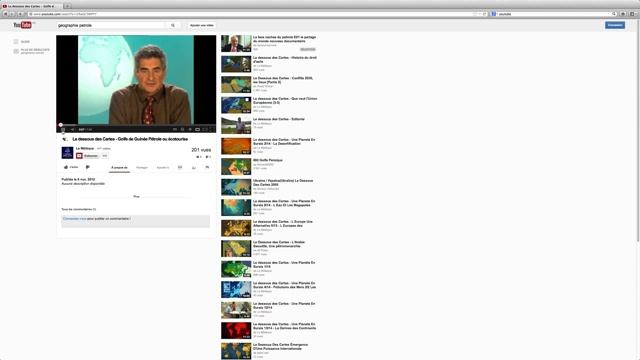Click the statistics chart icon below the video
The image size is (640, 360).
194,168
